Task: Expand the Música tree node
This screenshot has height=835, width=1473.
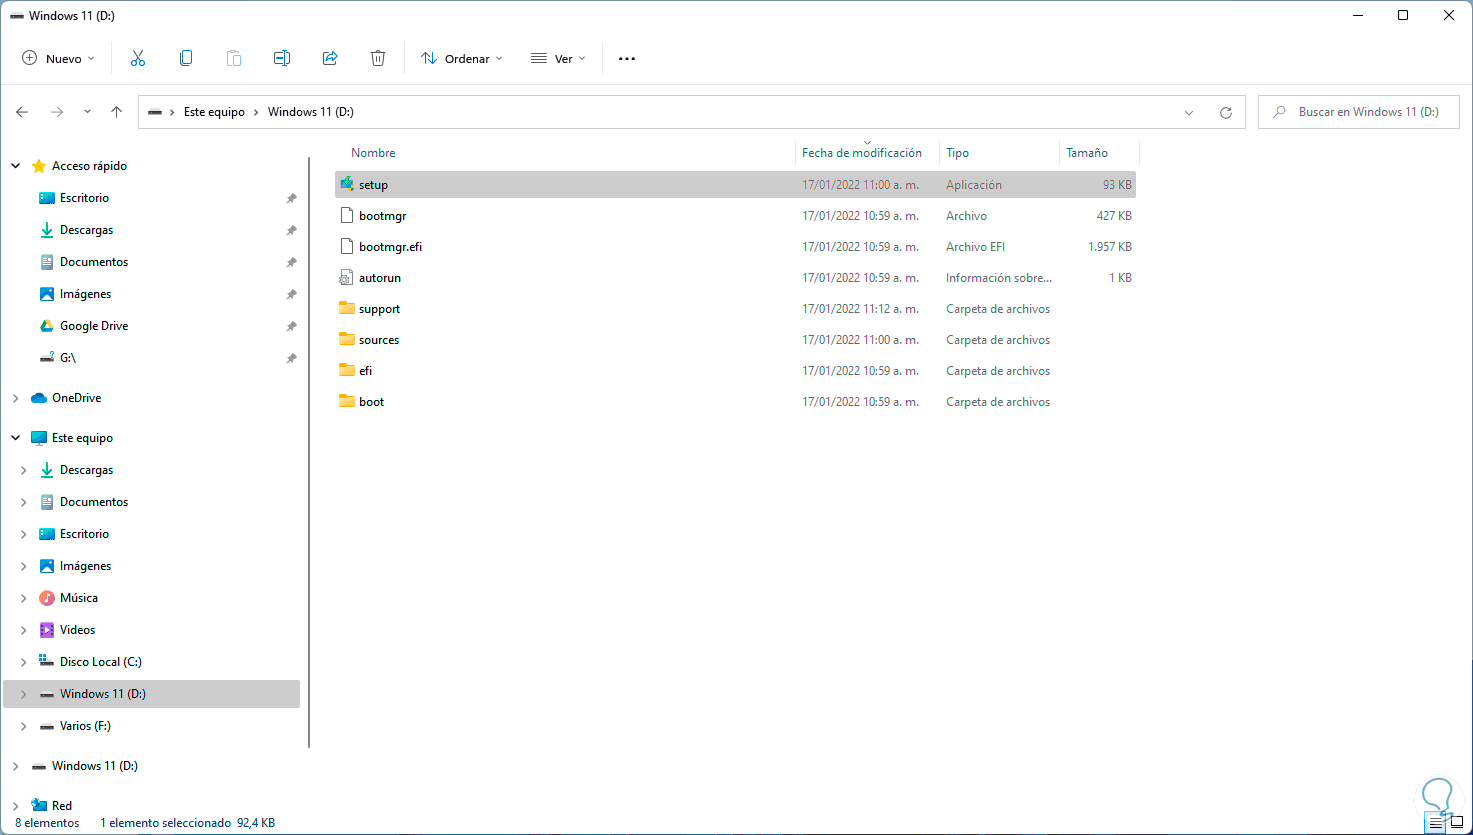Action: [24, 598]
